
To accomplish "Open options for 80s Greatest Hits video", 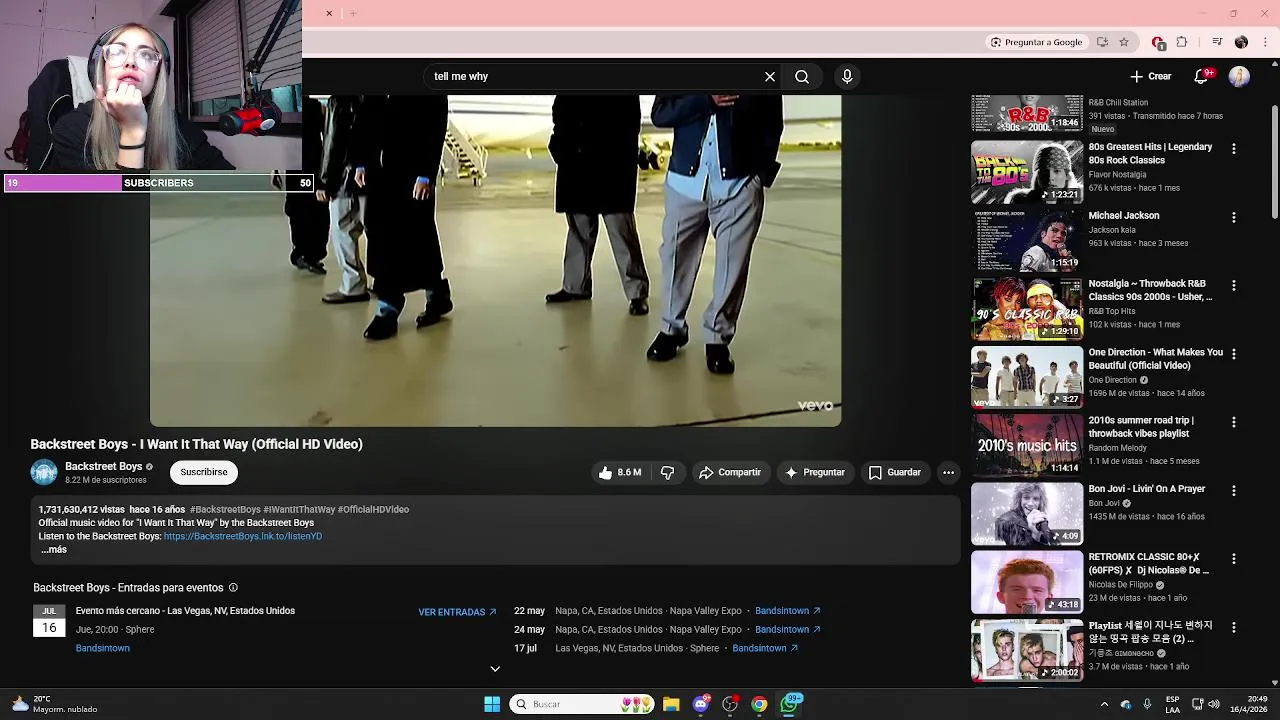I will tap(1233, 148).
